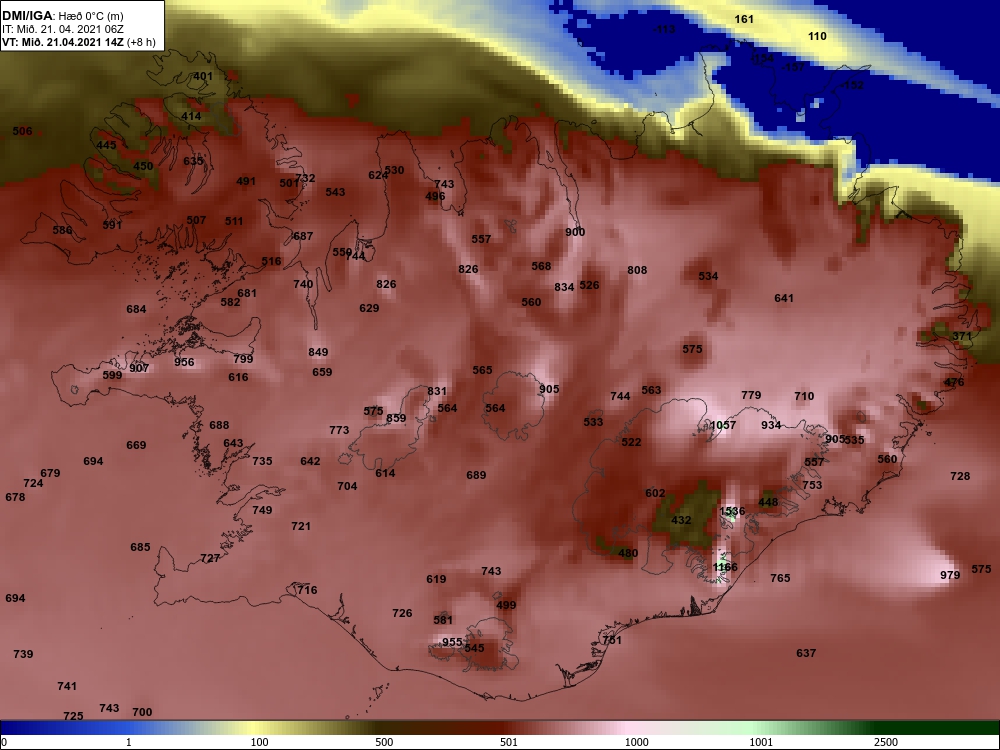
Task: Select the map value '831'
Action: click(437, 391)
